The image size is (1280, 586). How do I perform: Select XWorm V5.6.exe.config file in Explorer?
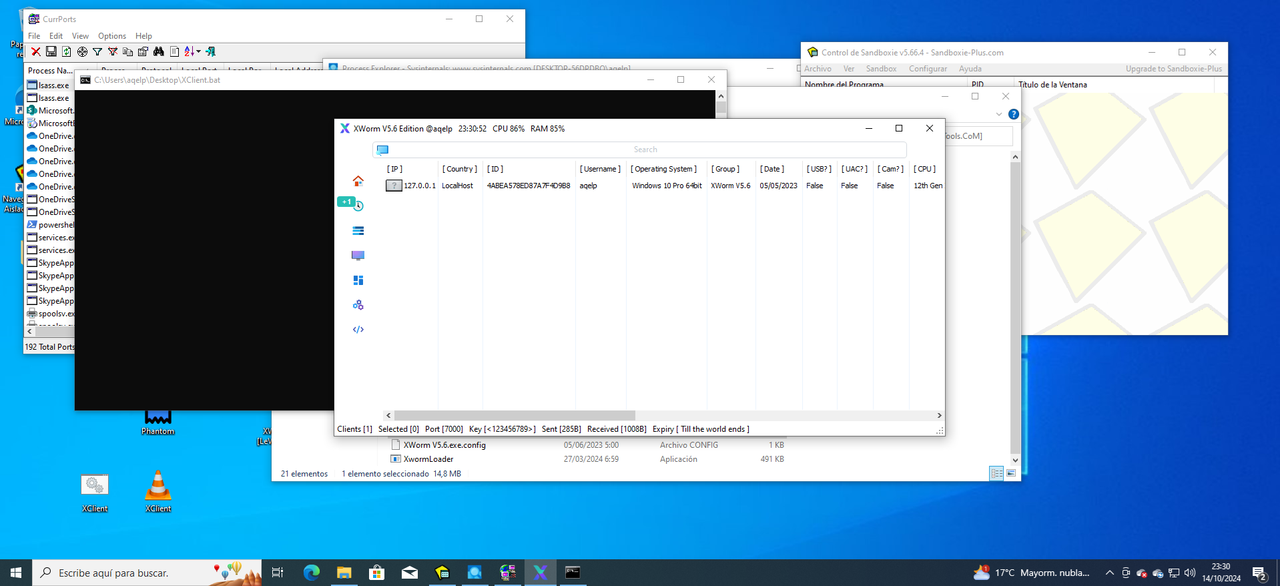(444, 445)
